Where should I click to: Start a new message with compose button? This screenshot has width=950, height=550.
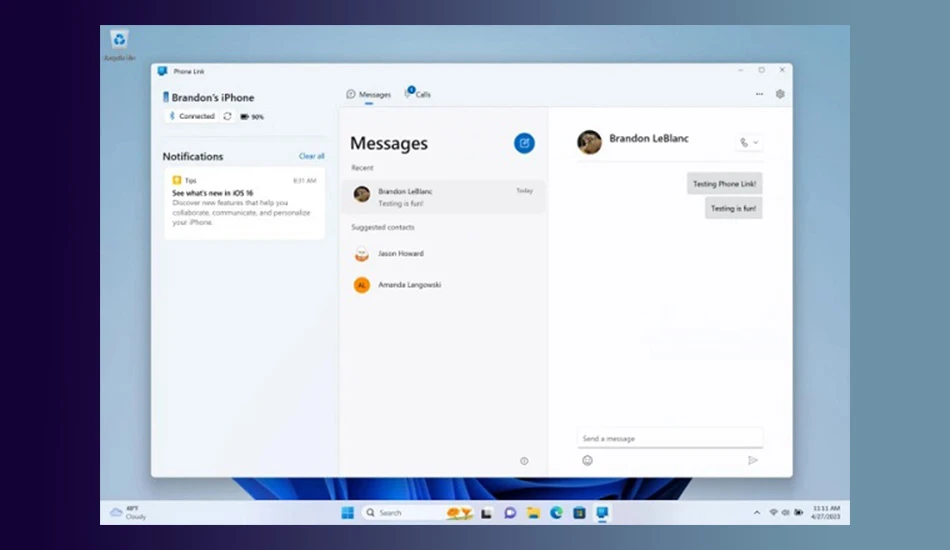524,144
